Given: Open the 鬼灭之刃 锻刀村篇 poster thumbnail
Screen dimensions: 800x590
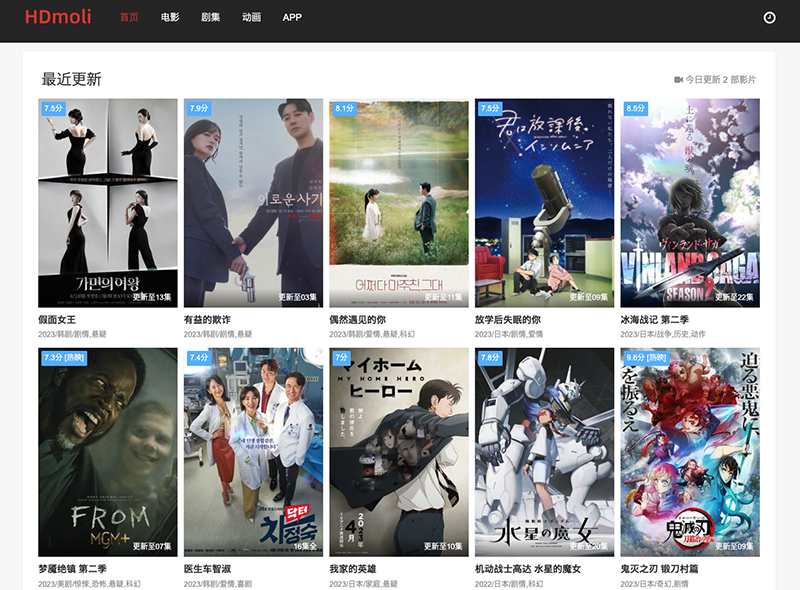Looking at the screenshot, I should click(690, 452).
